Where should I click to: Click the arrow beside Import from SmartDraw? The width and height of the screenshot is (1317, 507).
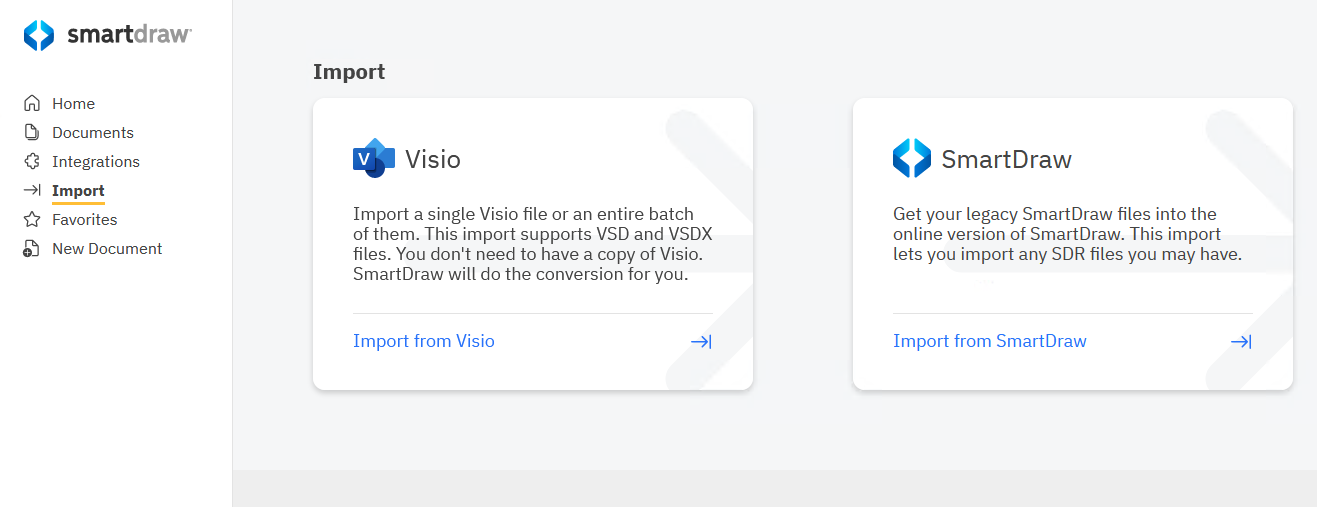point(1241,342)
